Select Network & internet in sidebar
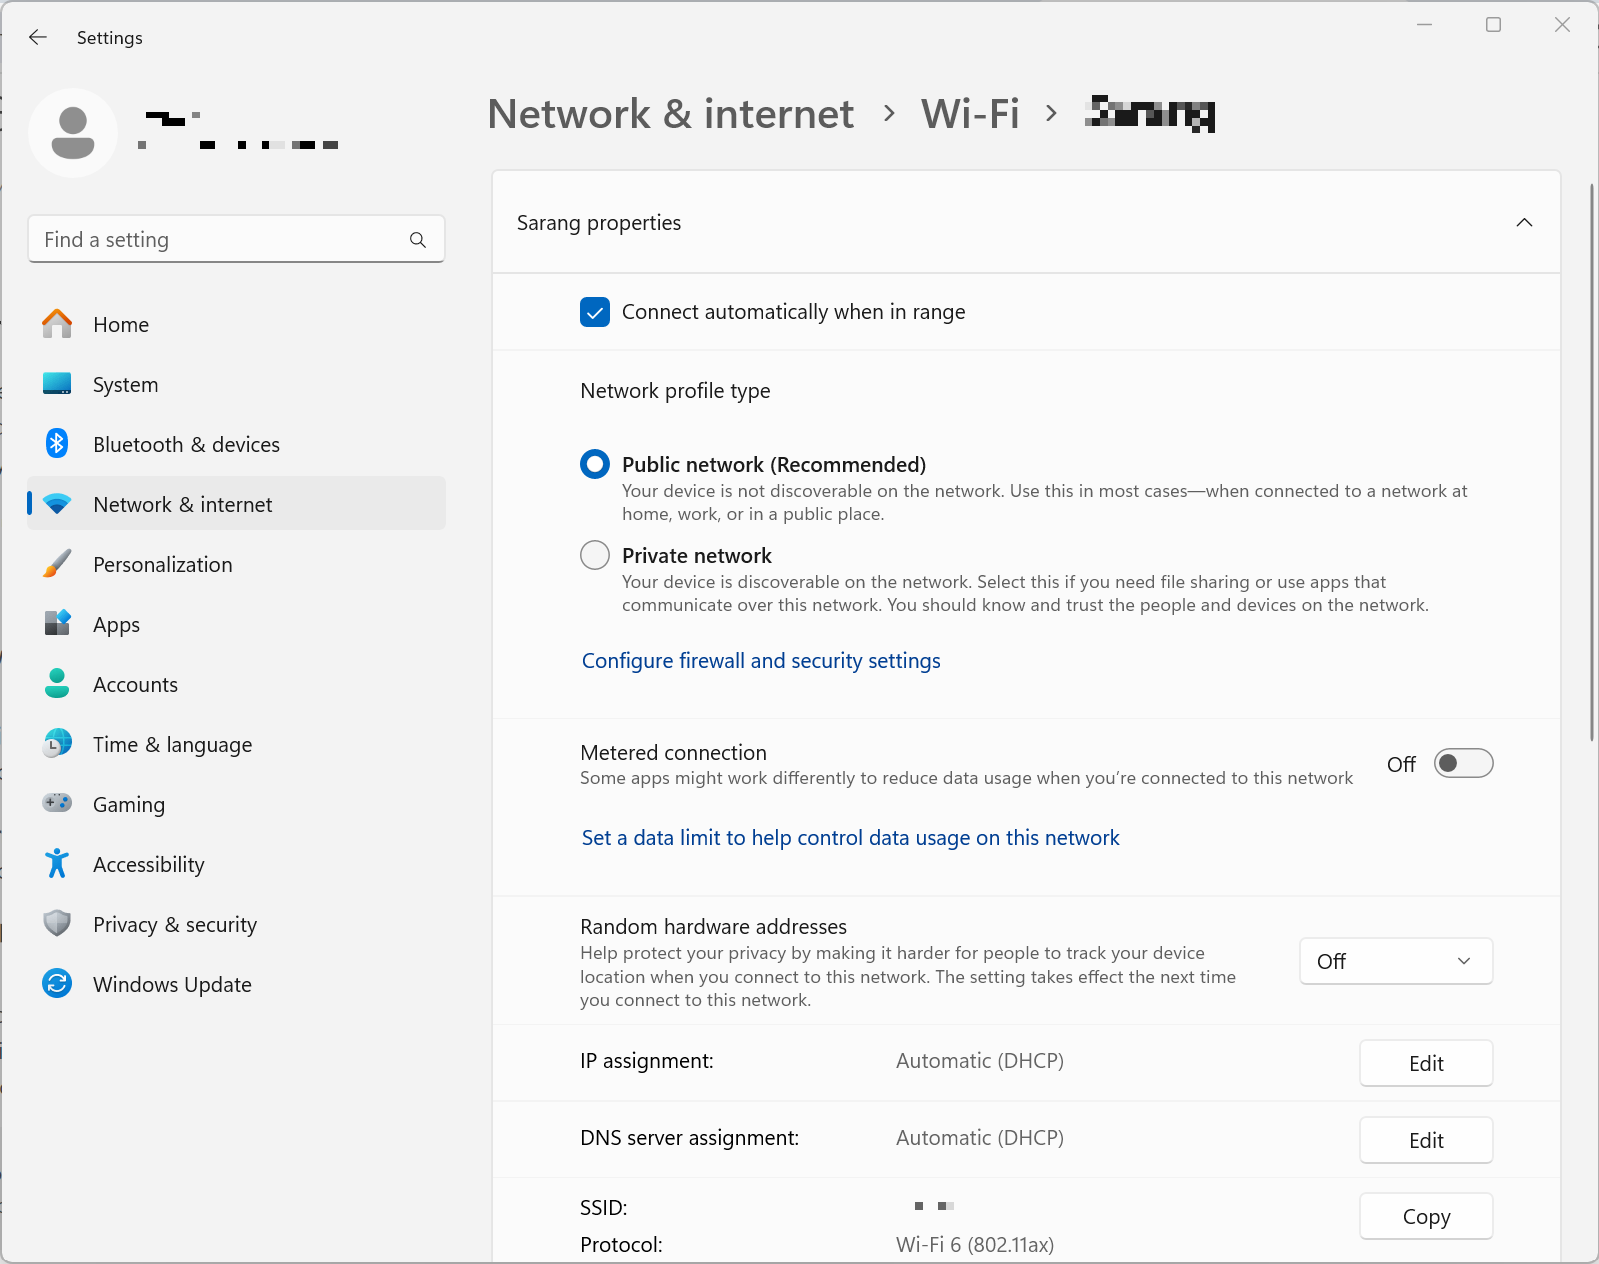This screenshot has width=1599, height=1264. point(236,504)
